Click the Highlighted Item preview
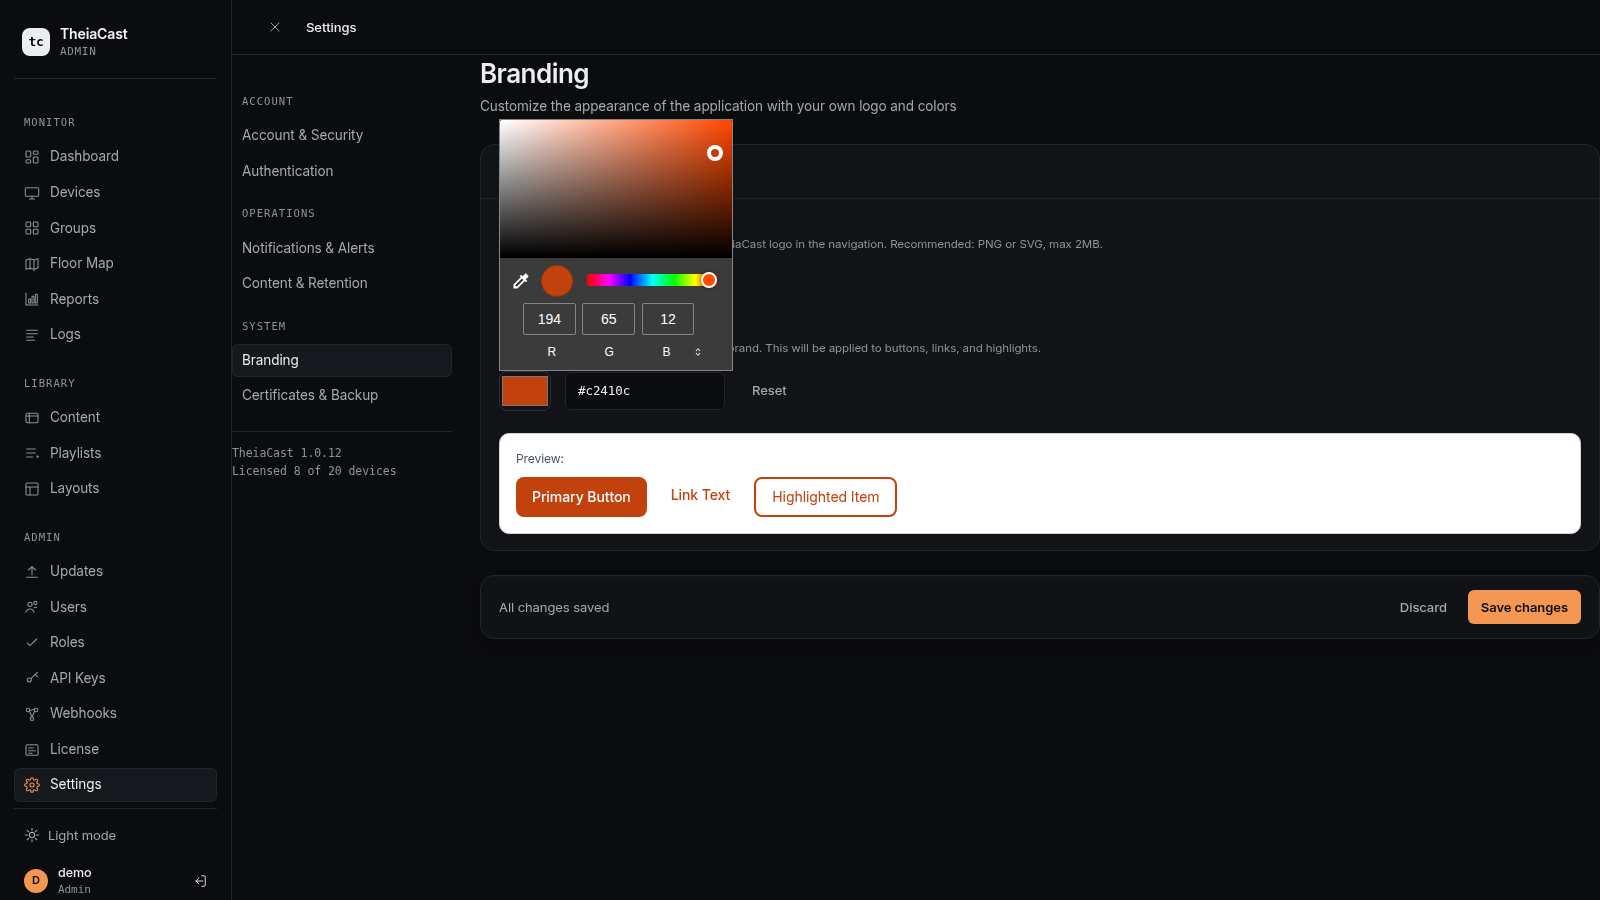 (825, 497)
